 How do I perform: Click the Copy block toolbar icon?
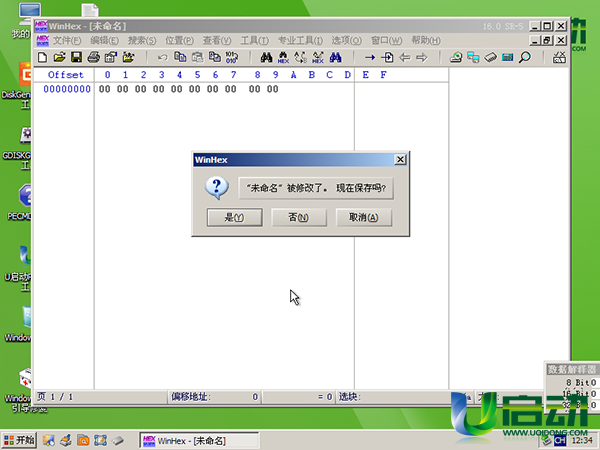click(x=180, y=57)
